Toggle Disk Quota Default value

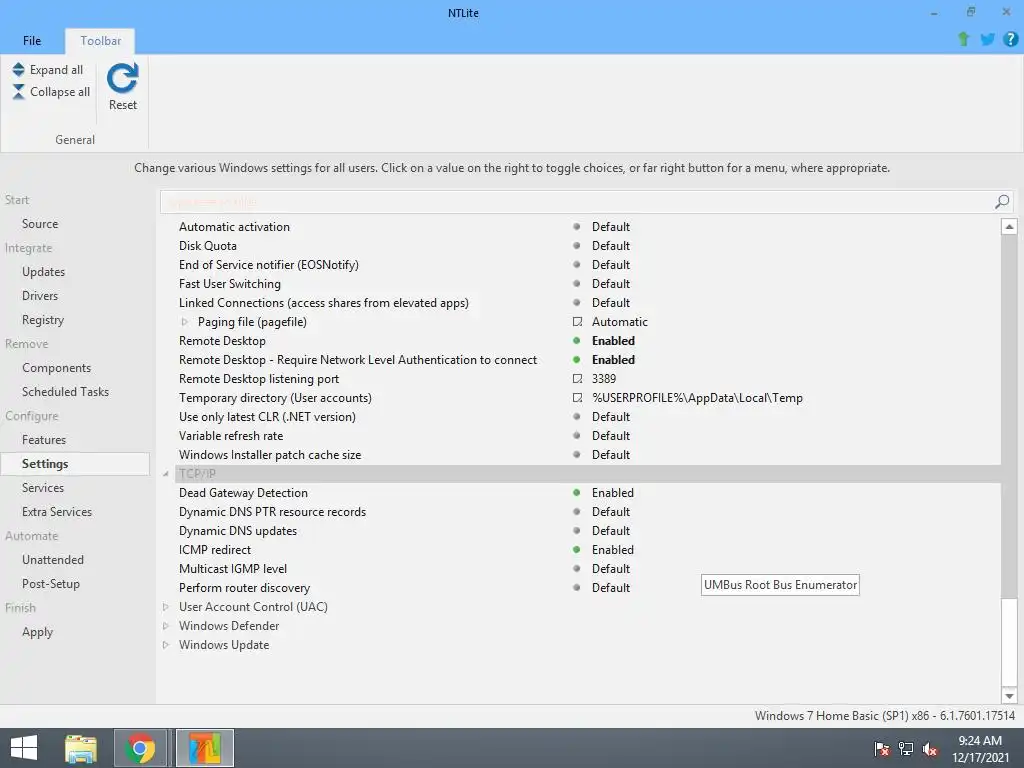pos(611,246)
